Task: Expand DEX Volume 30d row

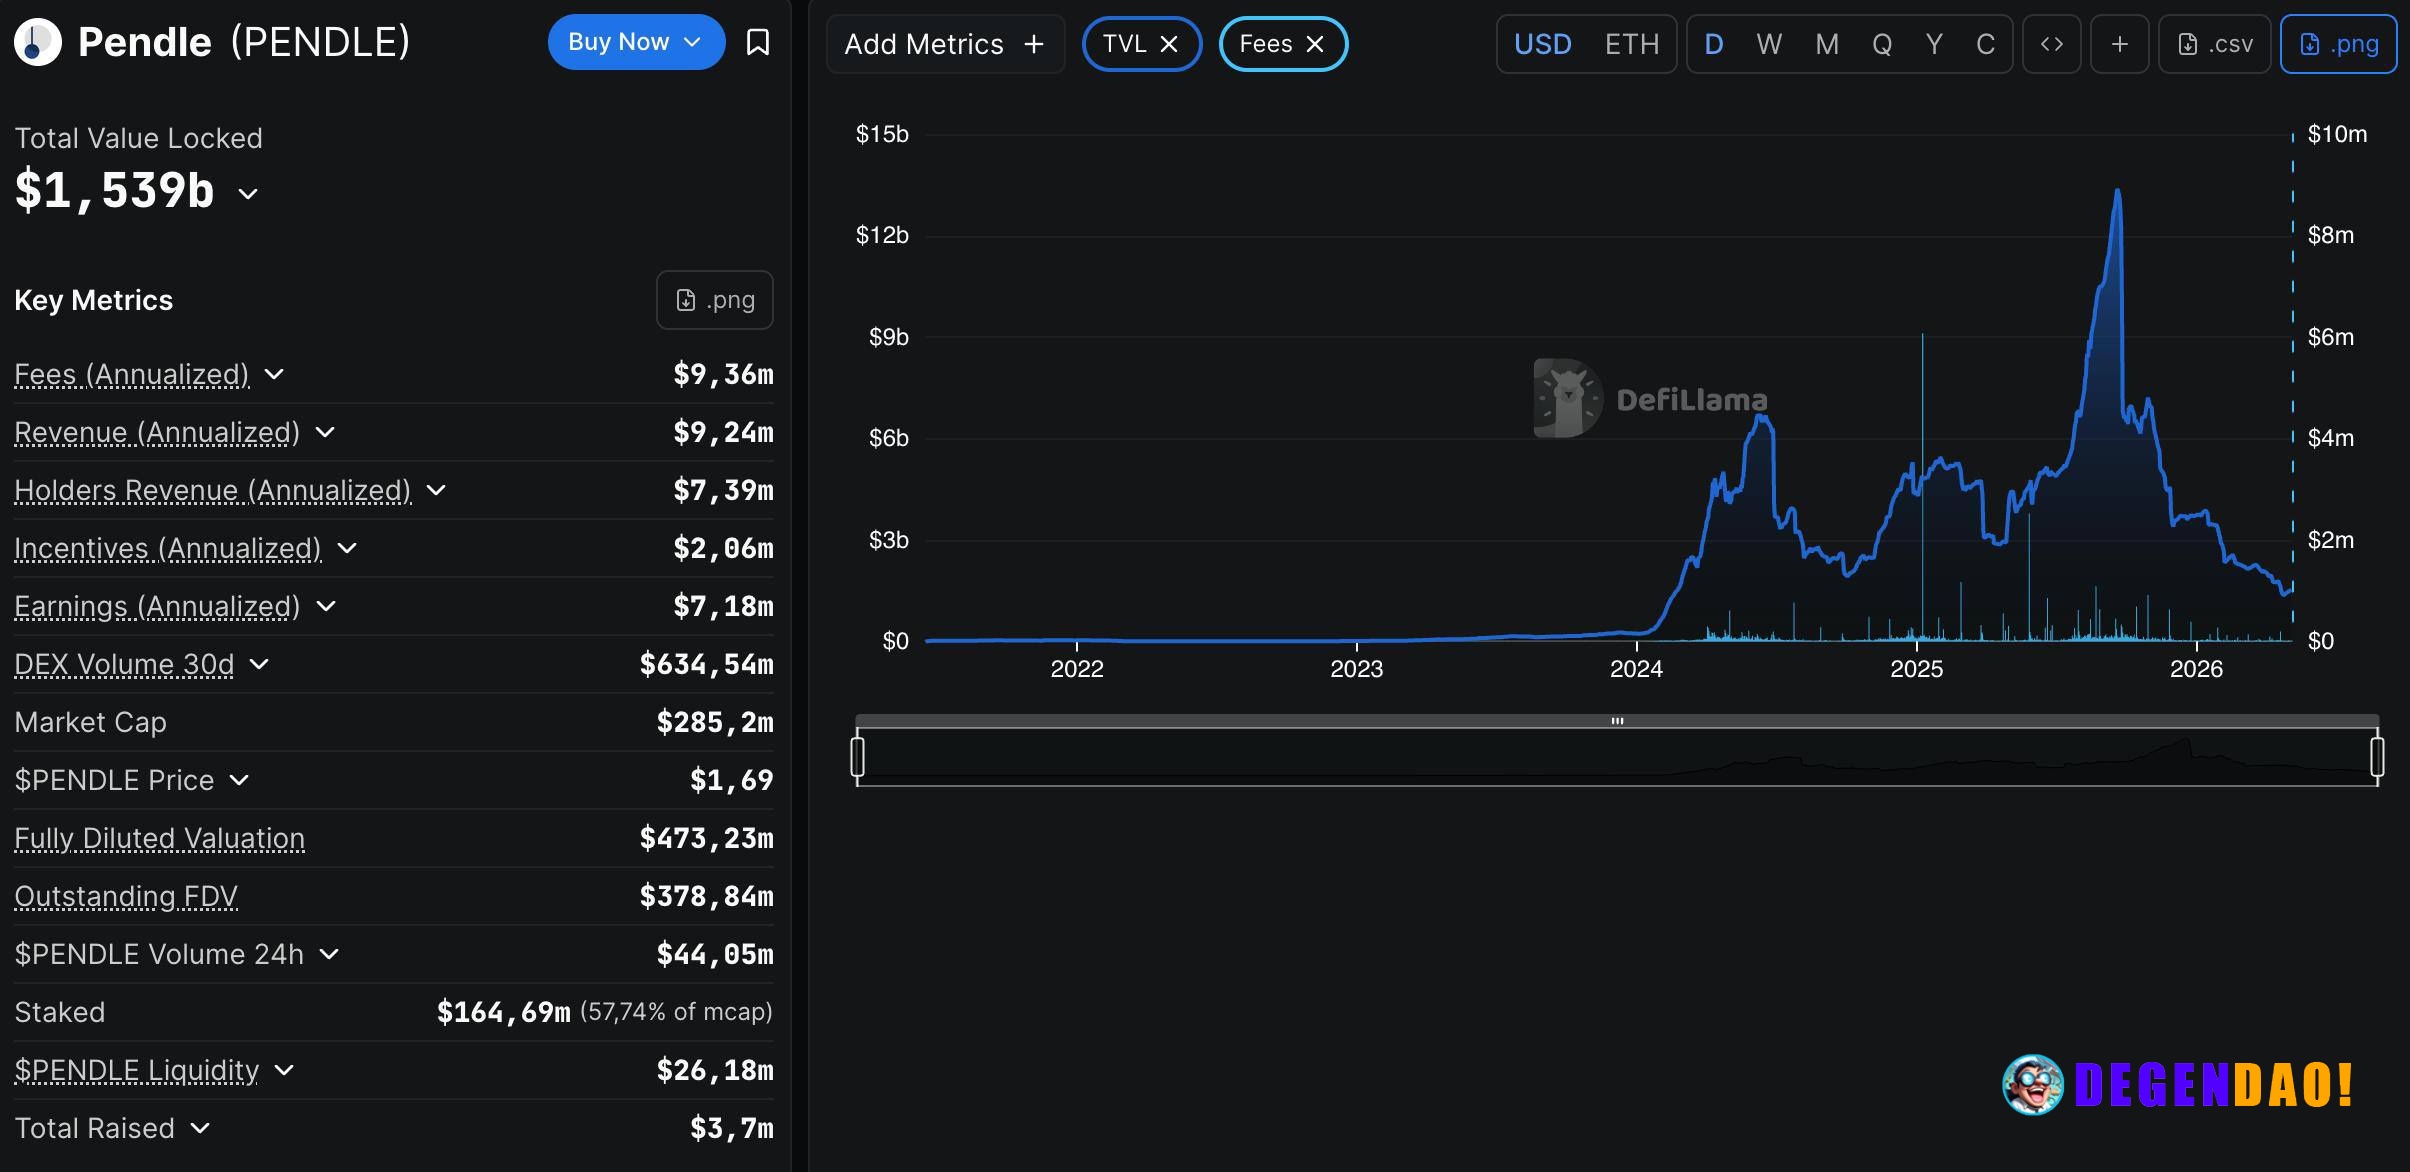Action: [x=259, y=664]
